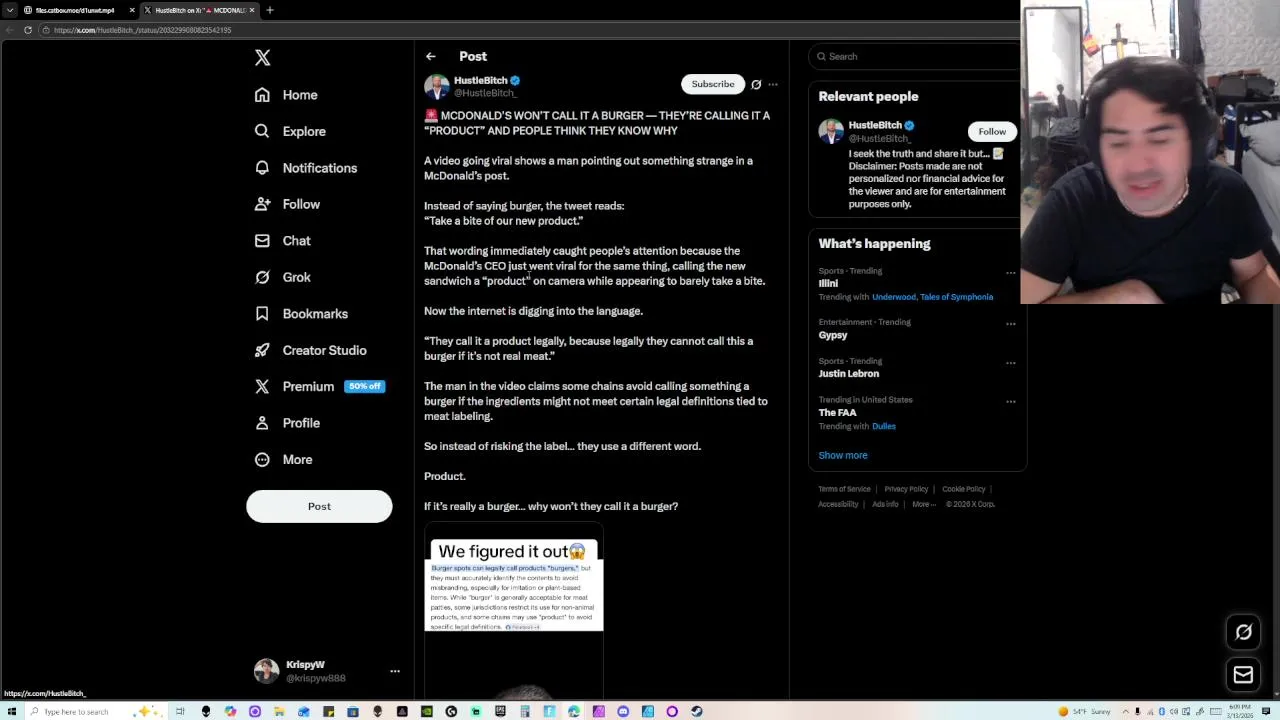This screenshot has height=720, width=1280.
Task: Open Epic Games from the taskbar
Action: tap(500, 711)
